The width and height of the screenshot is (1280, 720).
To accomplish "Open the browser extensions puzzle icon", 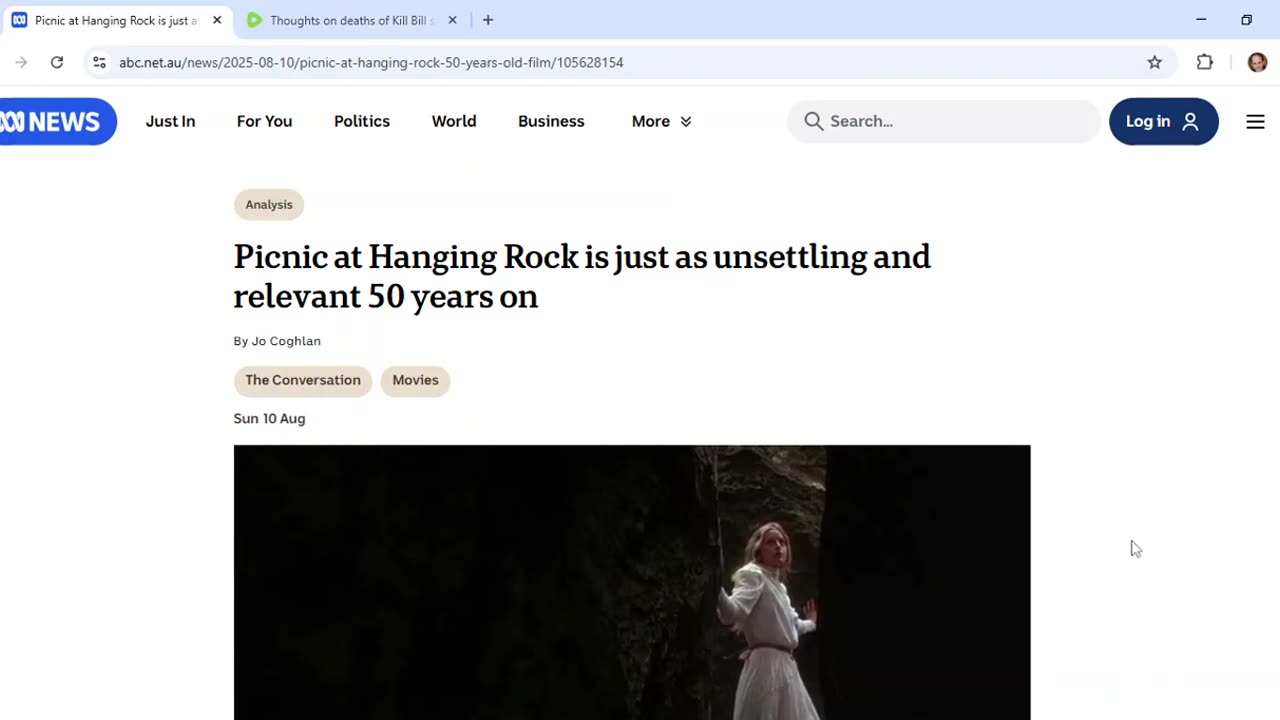I will coord(1205,62).
